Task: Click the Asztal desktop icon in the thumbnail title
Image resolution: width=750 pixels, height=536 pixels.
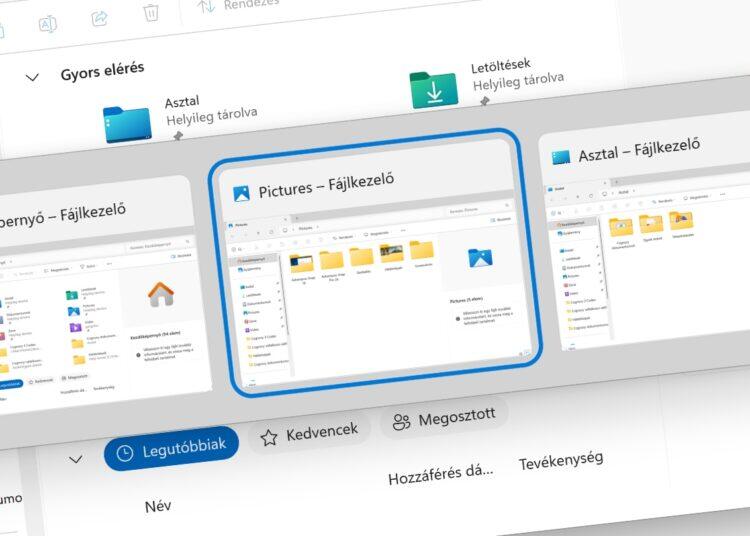Action: click(561, 157)
